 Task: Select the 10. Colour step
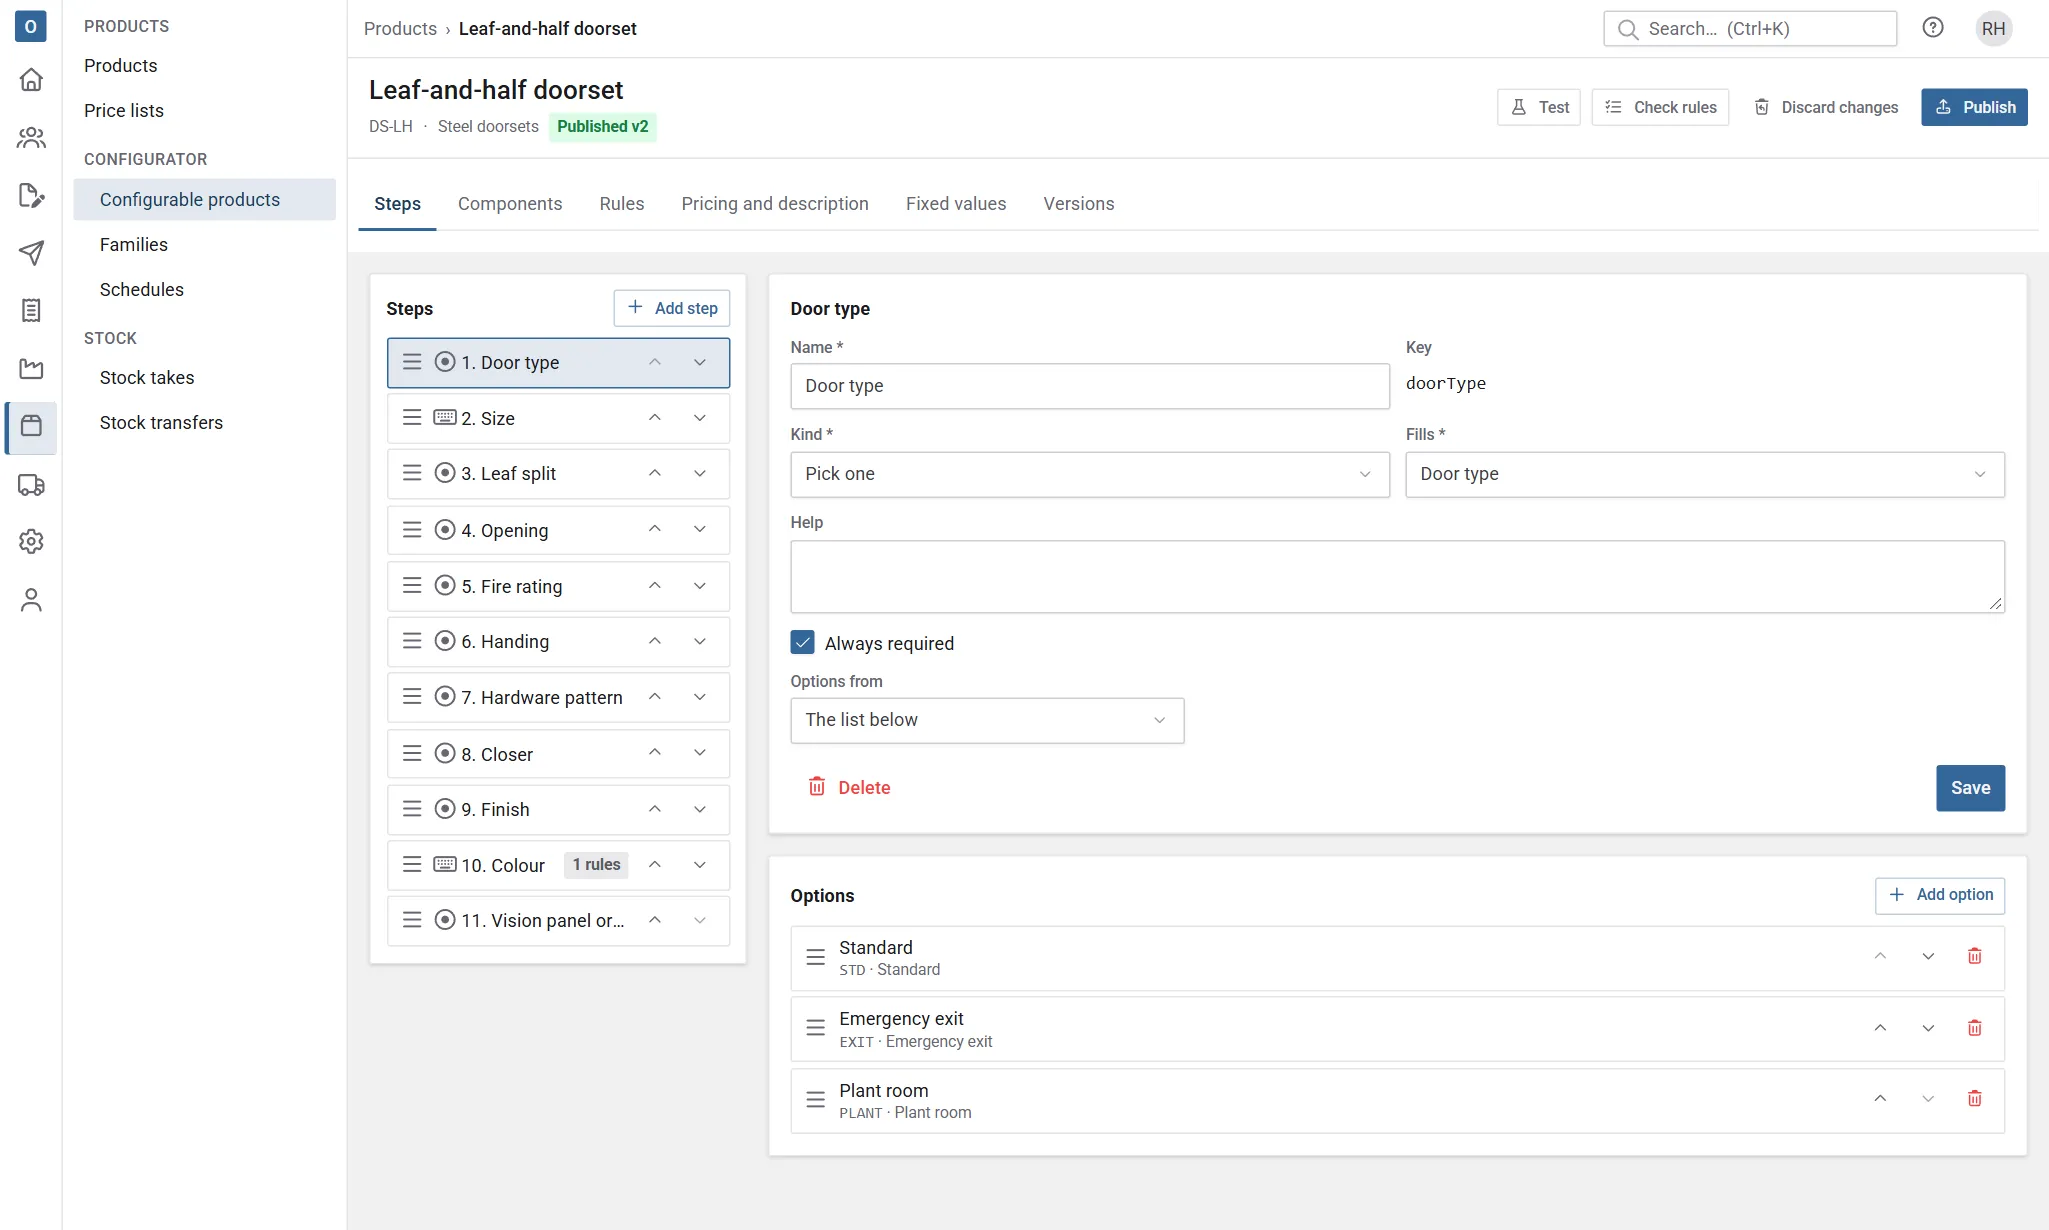point(558,865)
